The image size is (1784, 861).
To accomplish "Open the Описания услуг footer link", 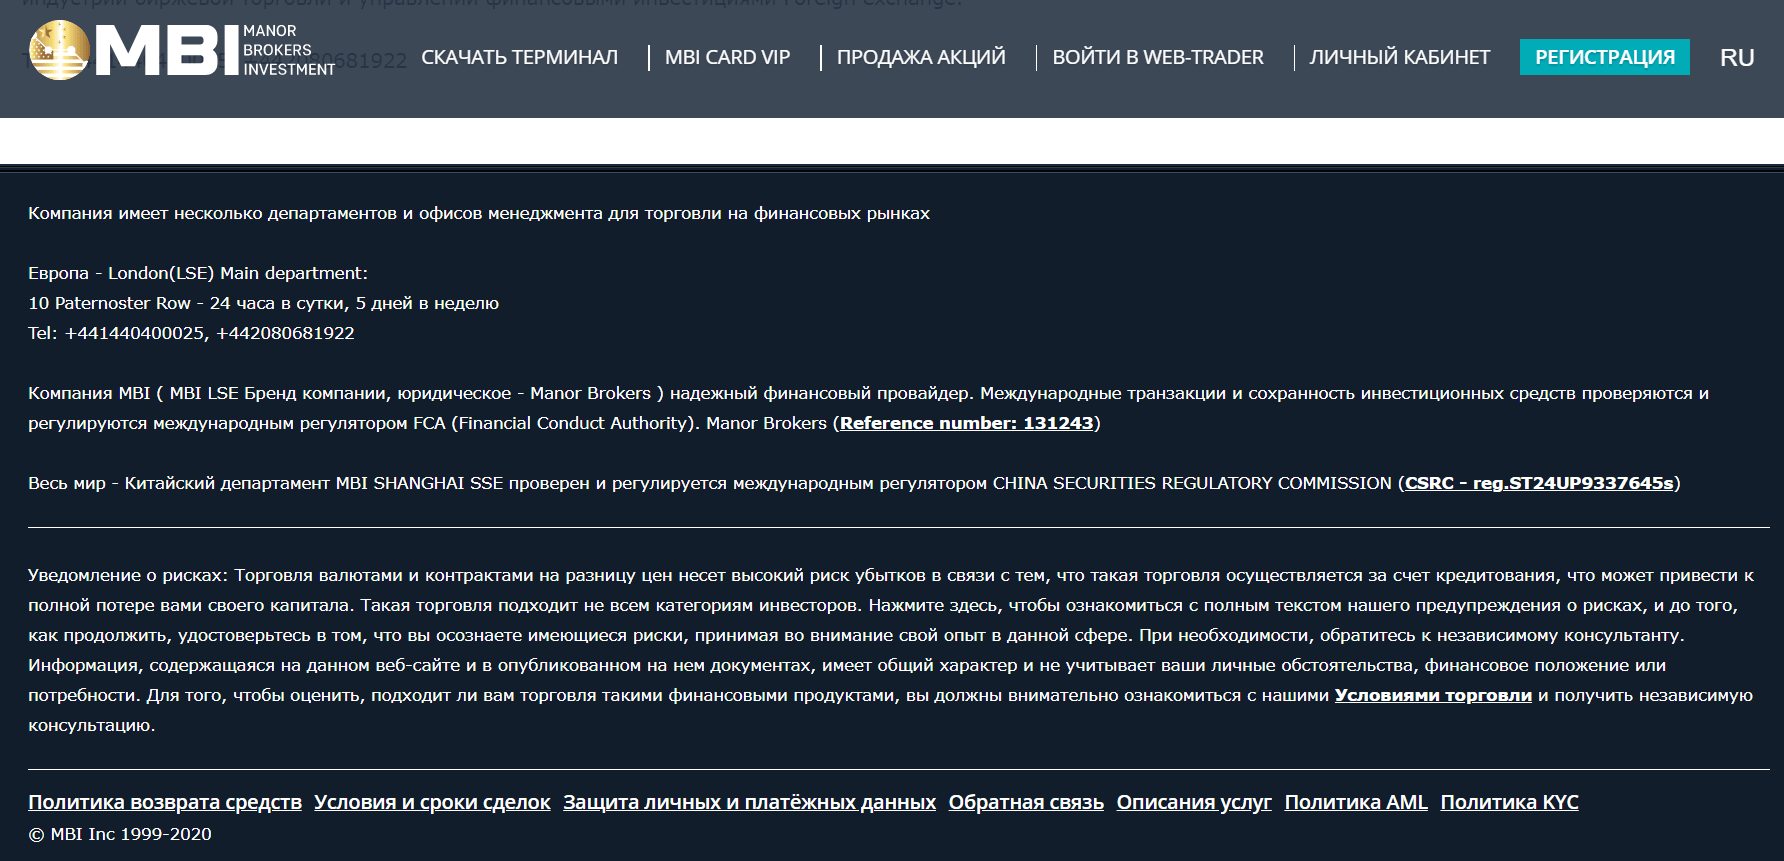I will [x=1194, y=802].
